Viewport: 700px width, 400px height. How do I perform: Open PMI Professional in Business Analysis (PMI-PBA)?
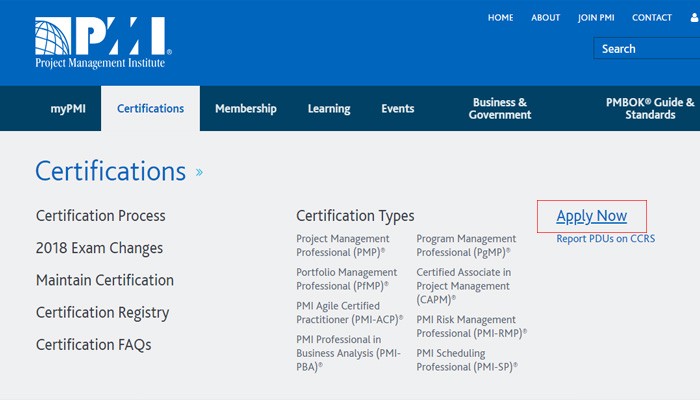click(x=348, y=353)
